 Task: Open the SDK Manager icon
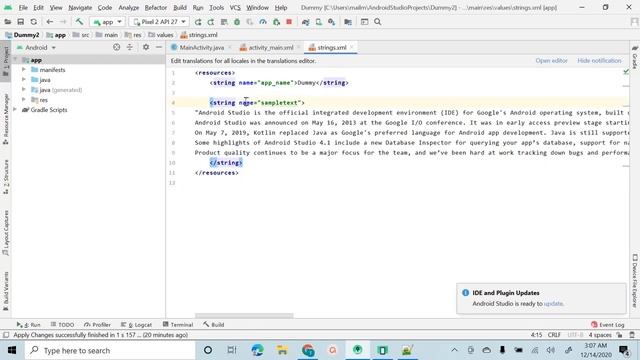click(x=331, y=22)
